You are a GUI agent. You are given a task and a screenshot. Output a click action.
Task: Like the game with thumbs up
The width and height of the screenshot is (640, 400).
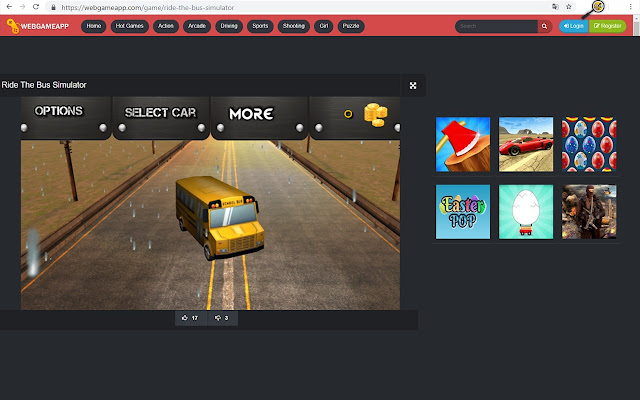click(x=191, y=318)
